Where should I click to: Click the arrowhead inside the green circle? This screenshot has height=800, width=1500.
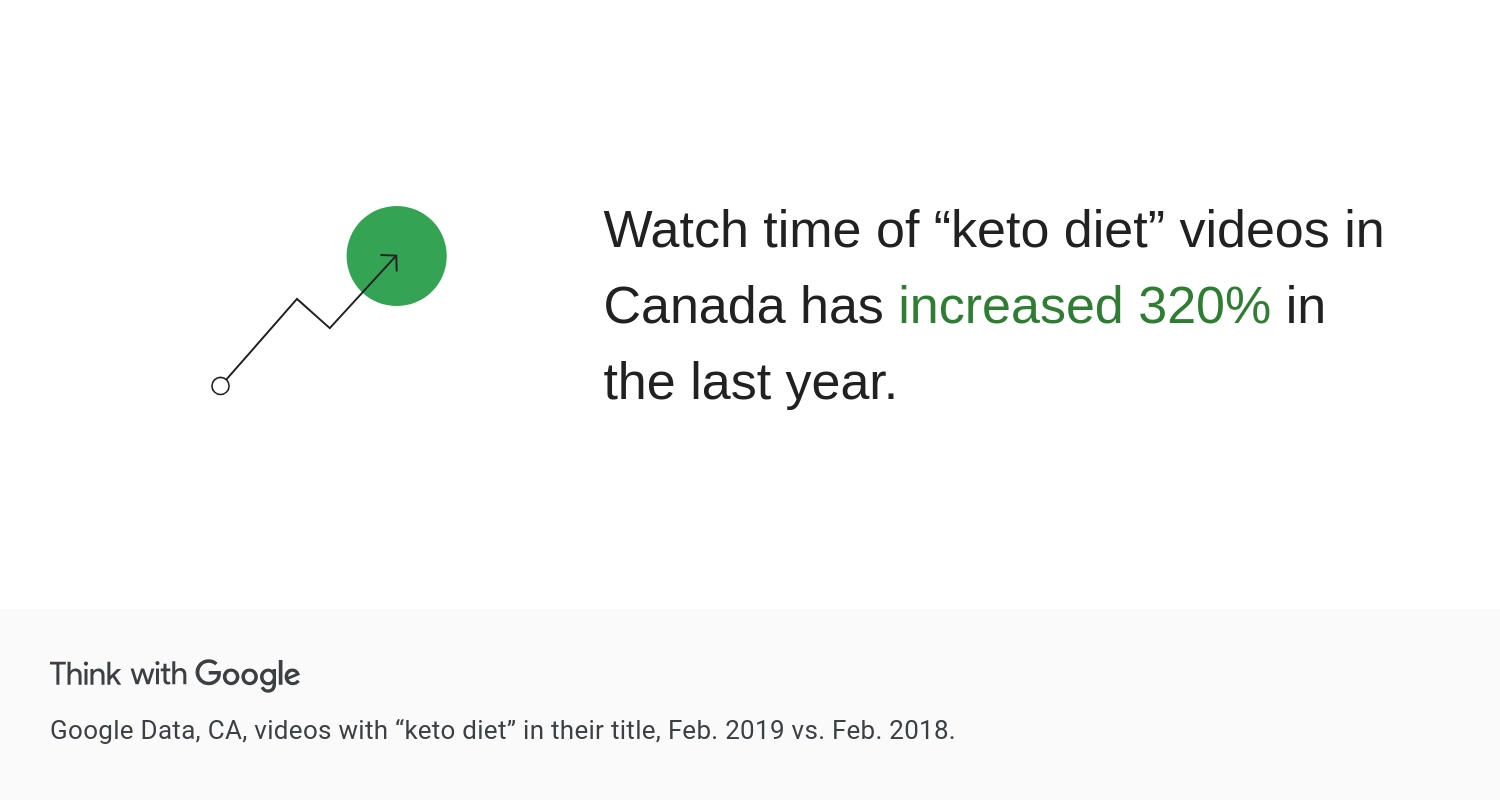391,262
